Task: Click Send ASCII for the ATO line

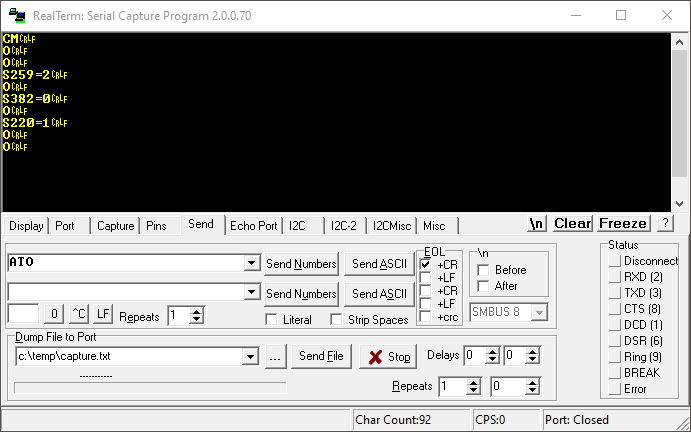Action: coord(378,264)
